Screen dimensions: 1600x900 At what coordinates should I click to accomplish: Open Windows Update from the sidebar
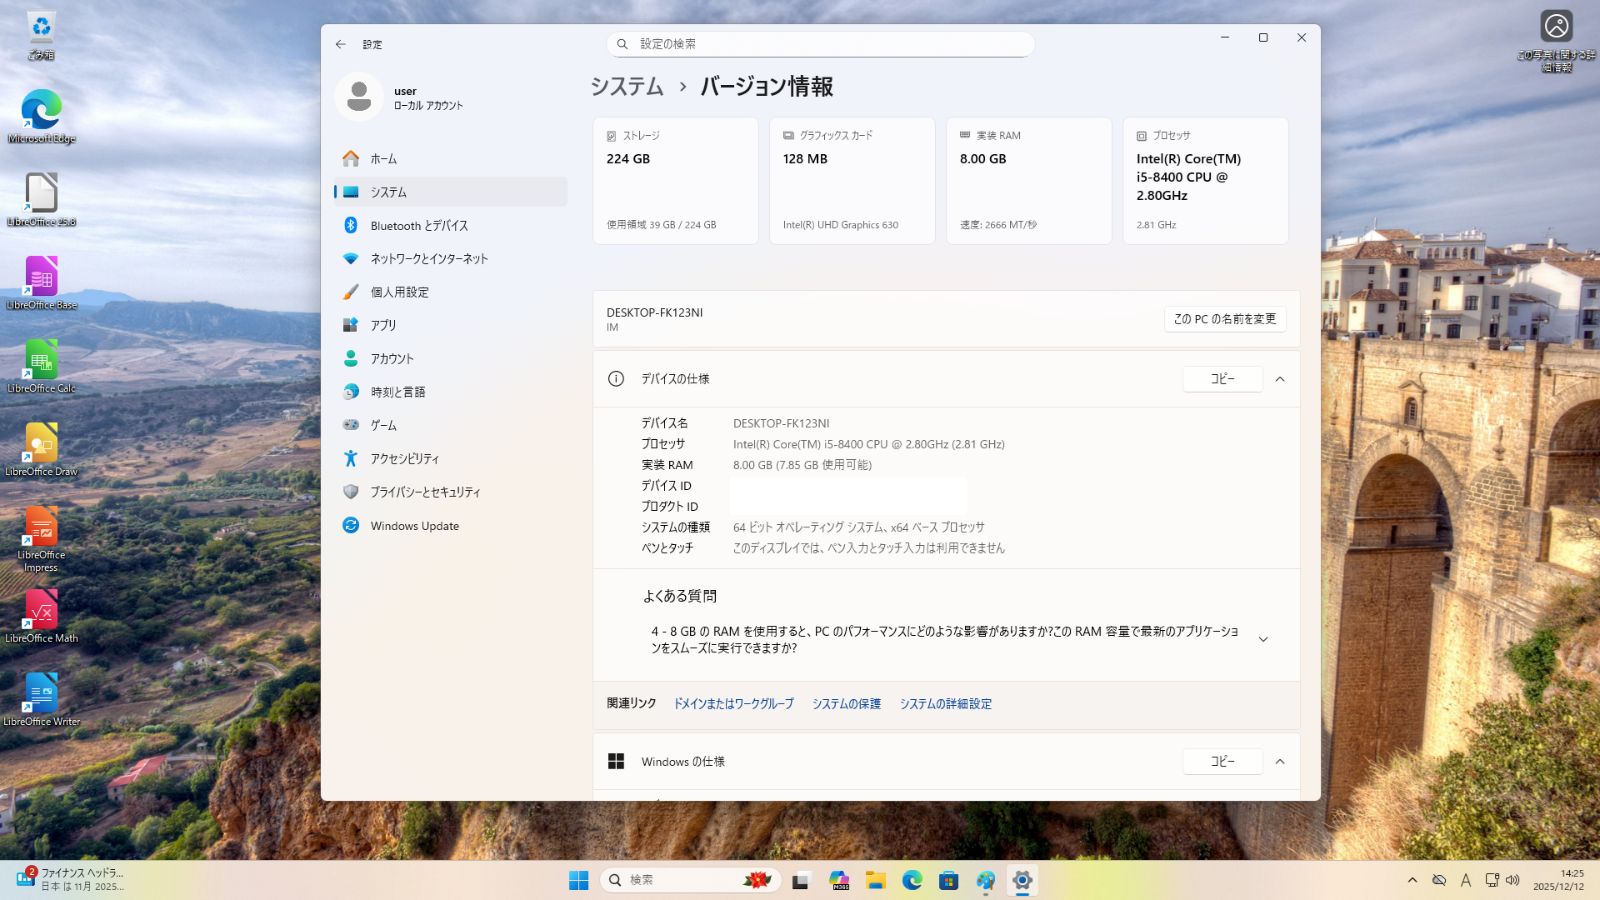point(414,525)
